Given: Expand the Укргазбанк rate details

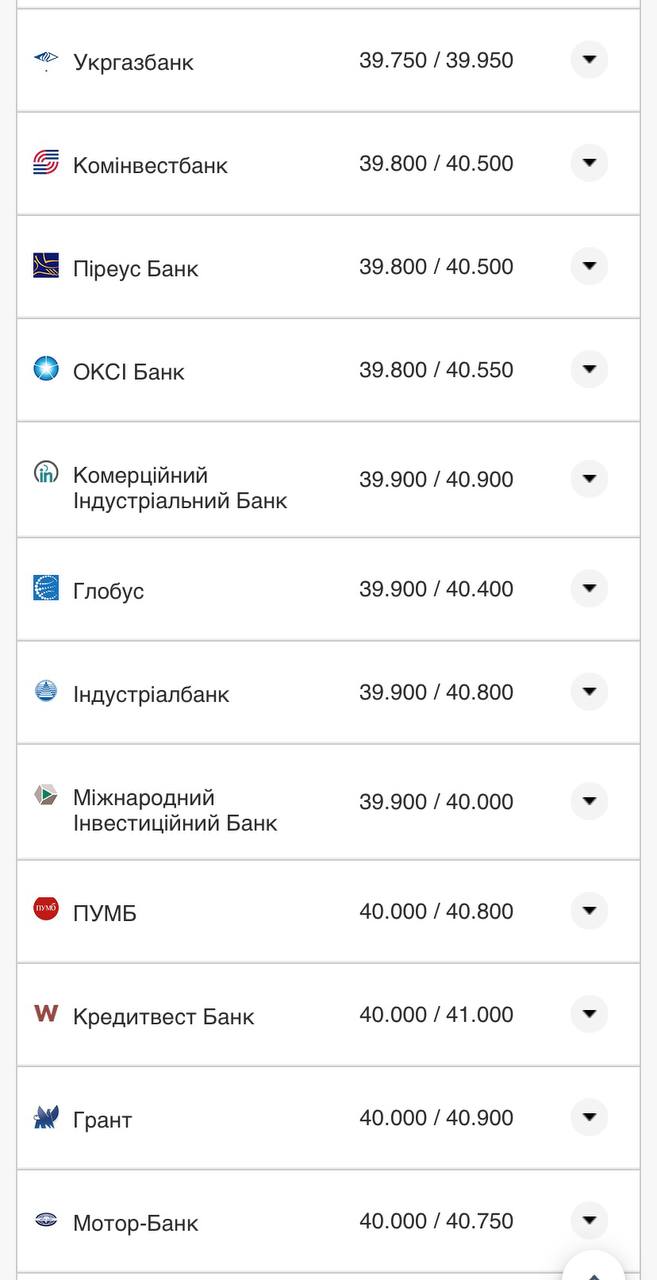Looking at the screenshot, I should 589,60.
